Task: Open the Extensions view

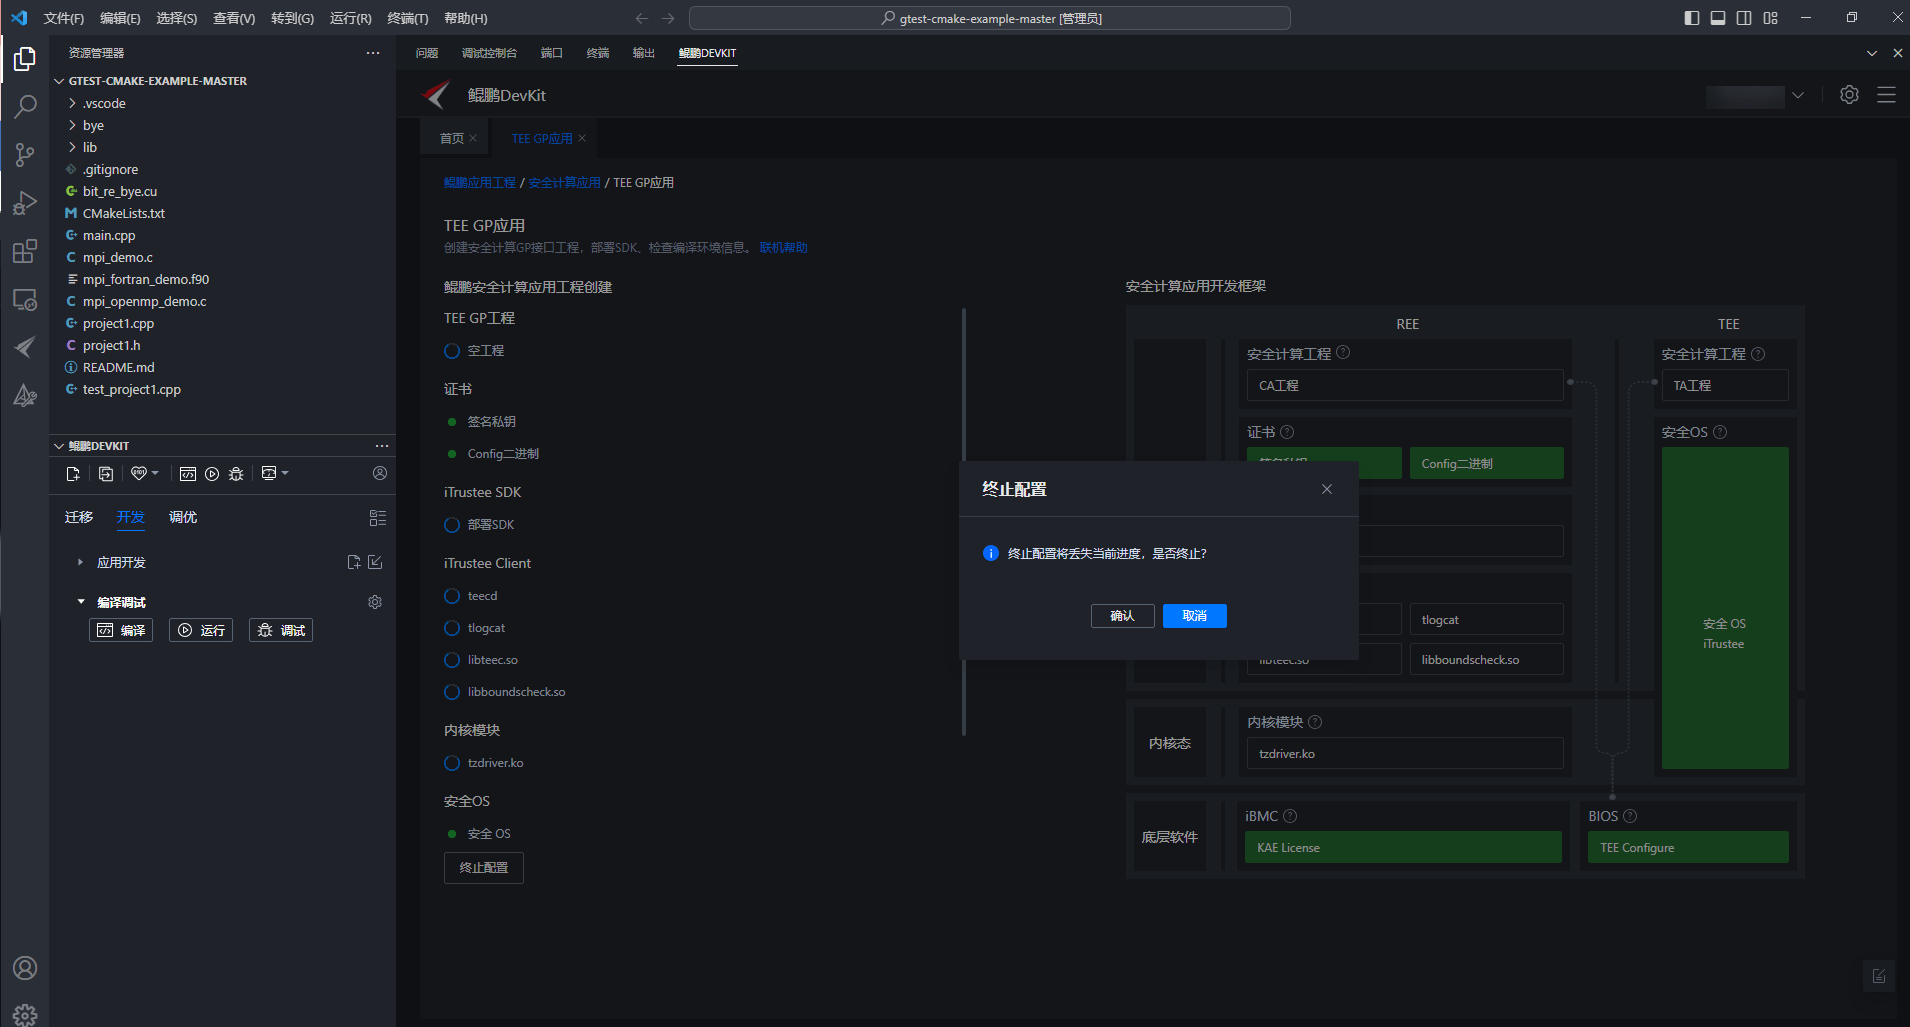Action: (25, 251)
